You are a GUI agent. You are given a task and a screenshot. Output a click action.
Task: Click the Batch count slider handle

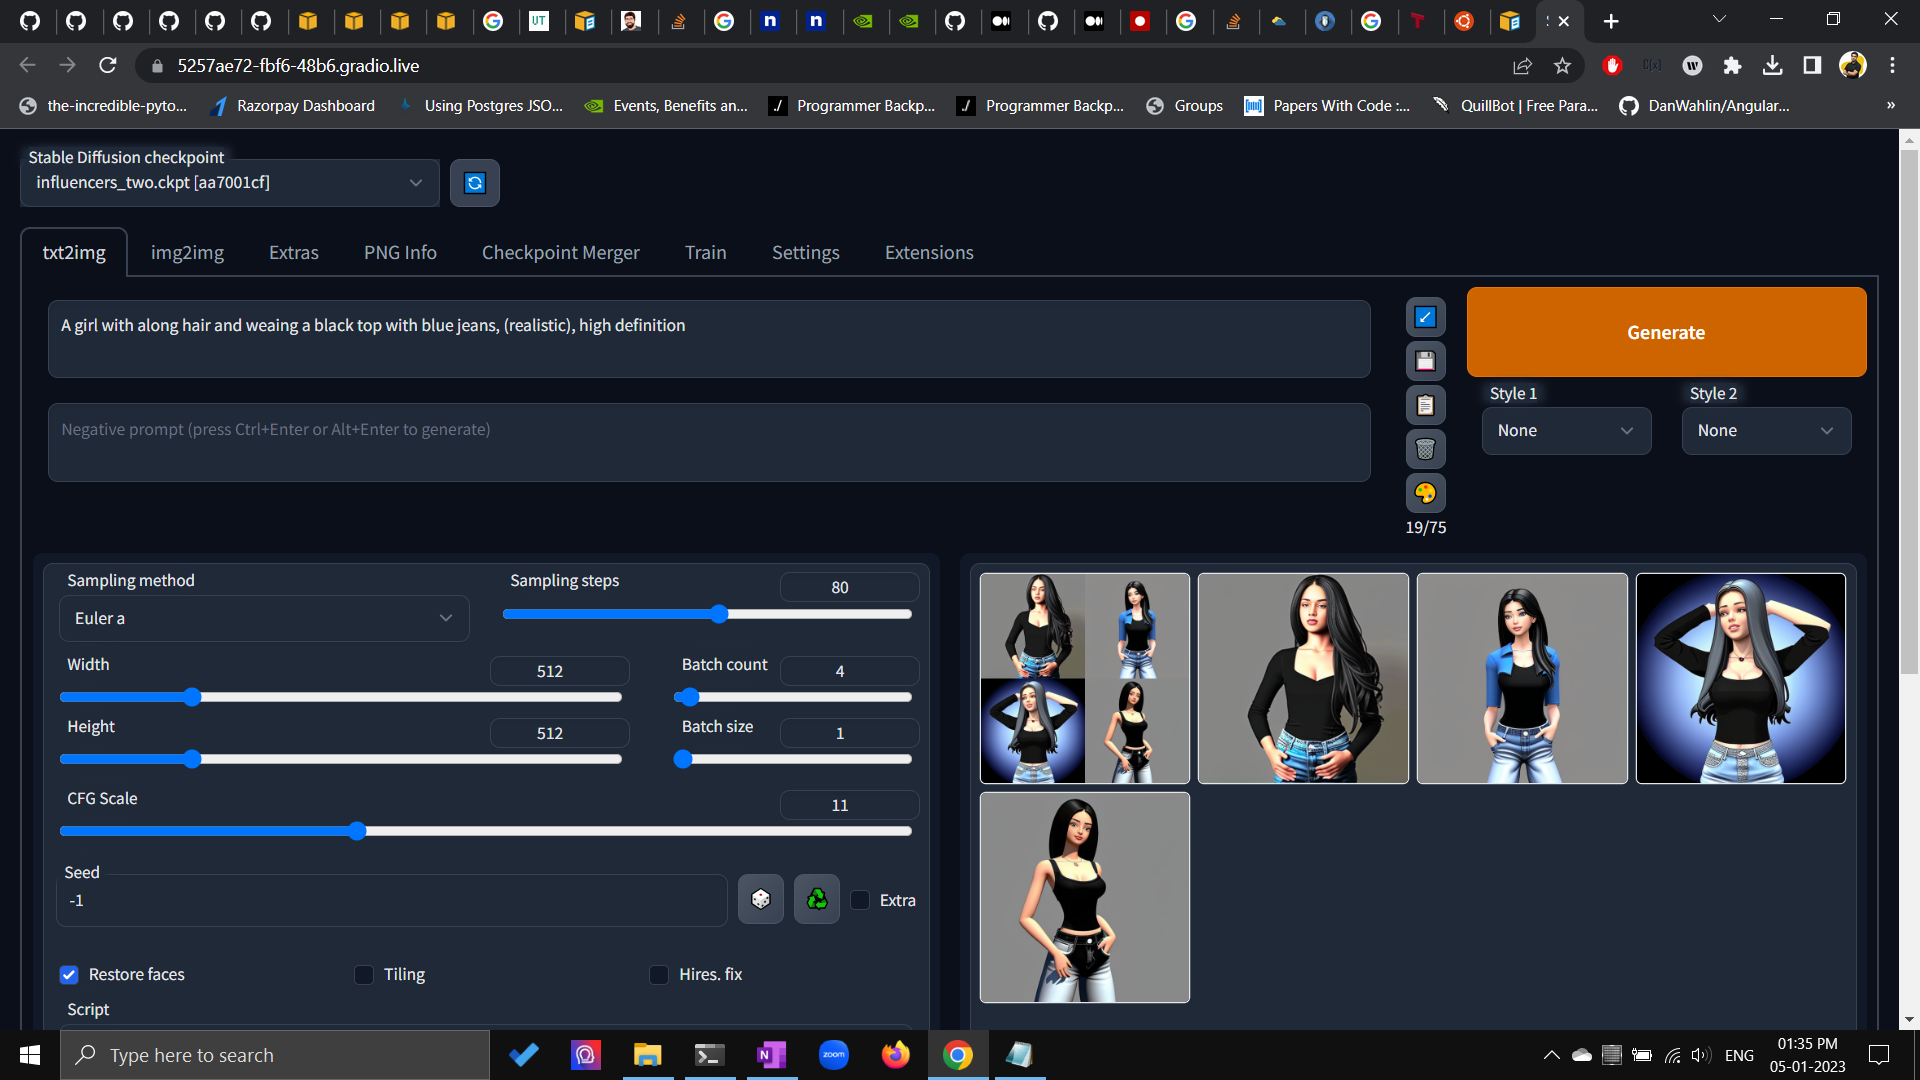pyautogui.click(x=690, y=697)
